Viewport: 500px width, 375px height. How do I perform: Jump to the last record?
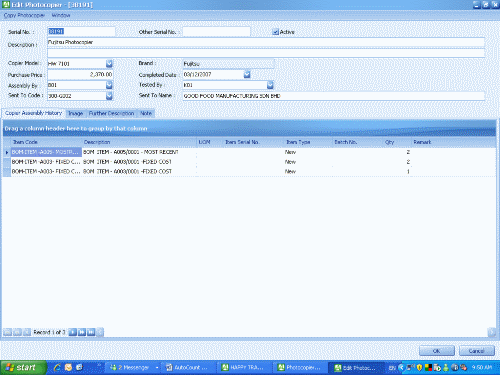[91, 332]
